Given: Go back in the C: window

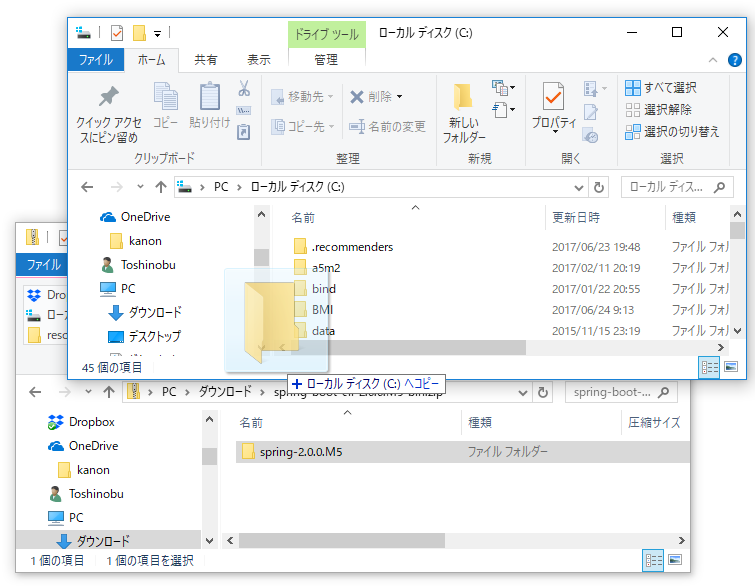Looking at the screenshot, I should [87, 187].
